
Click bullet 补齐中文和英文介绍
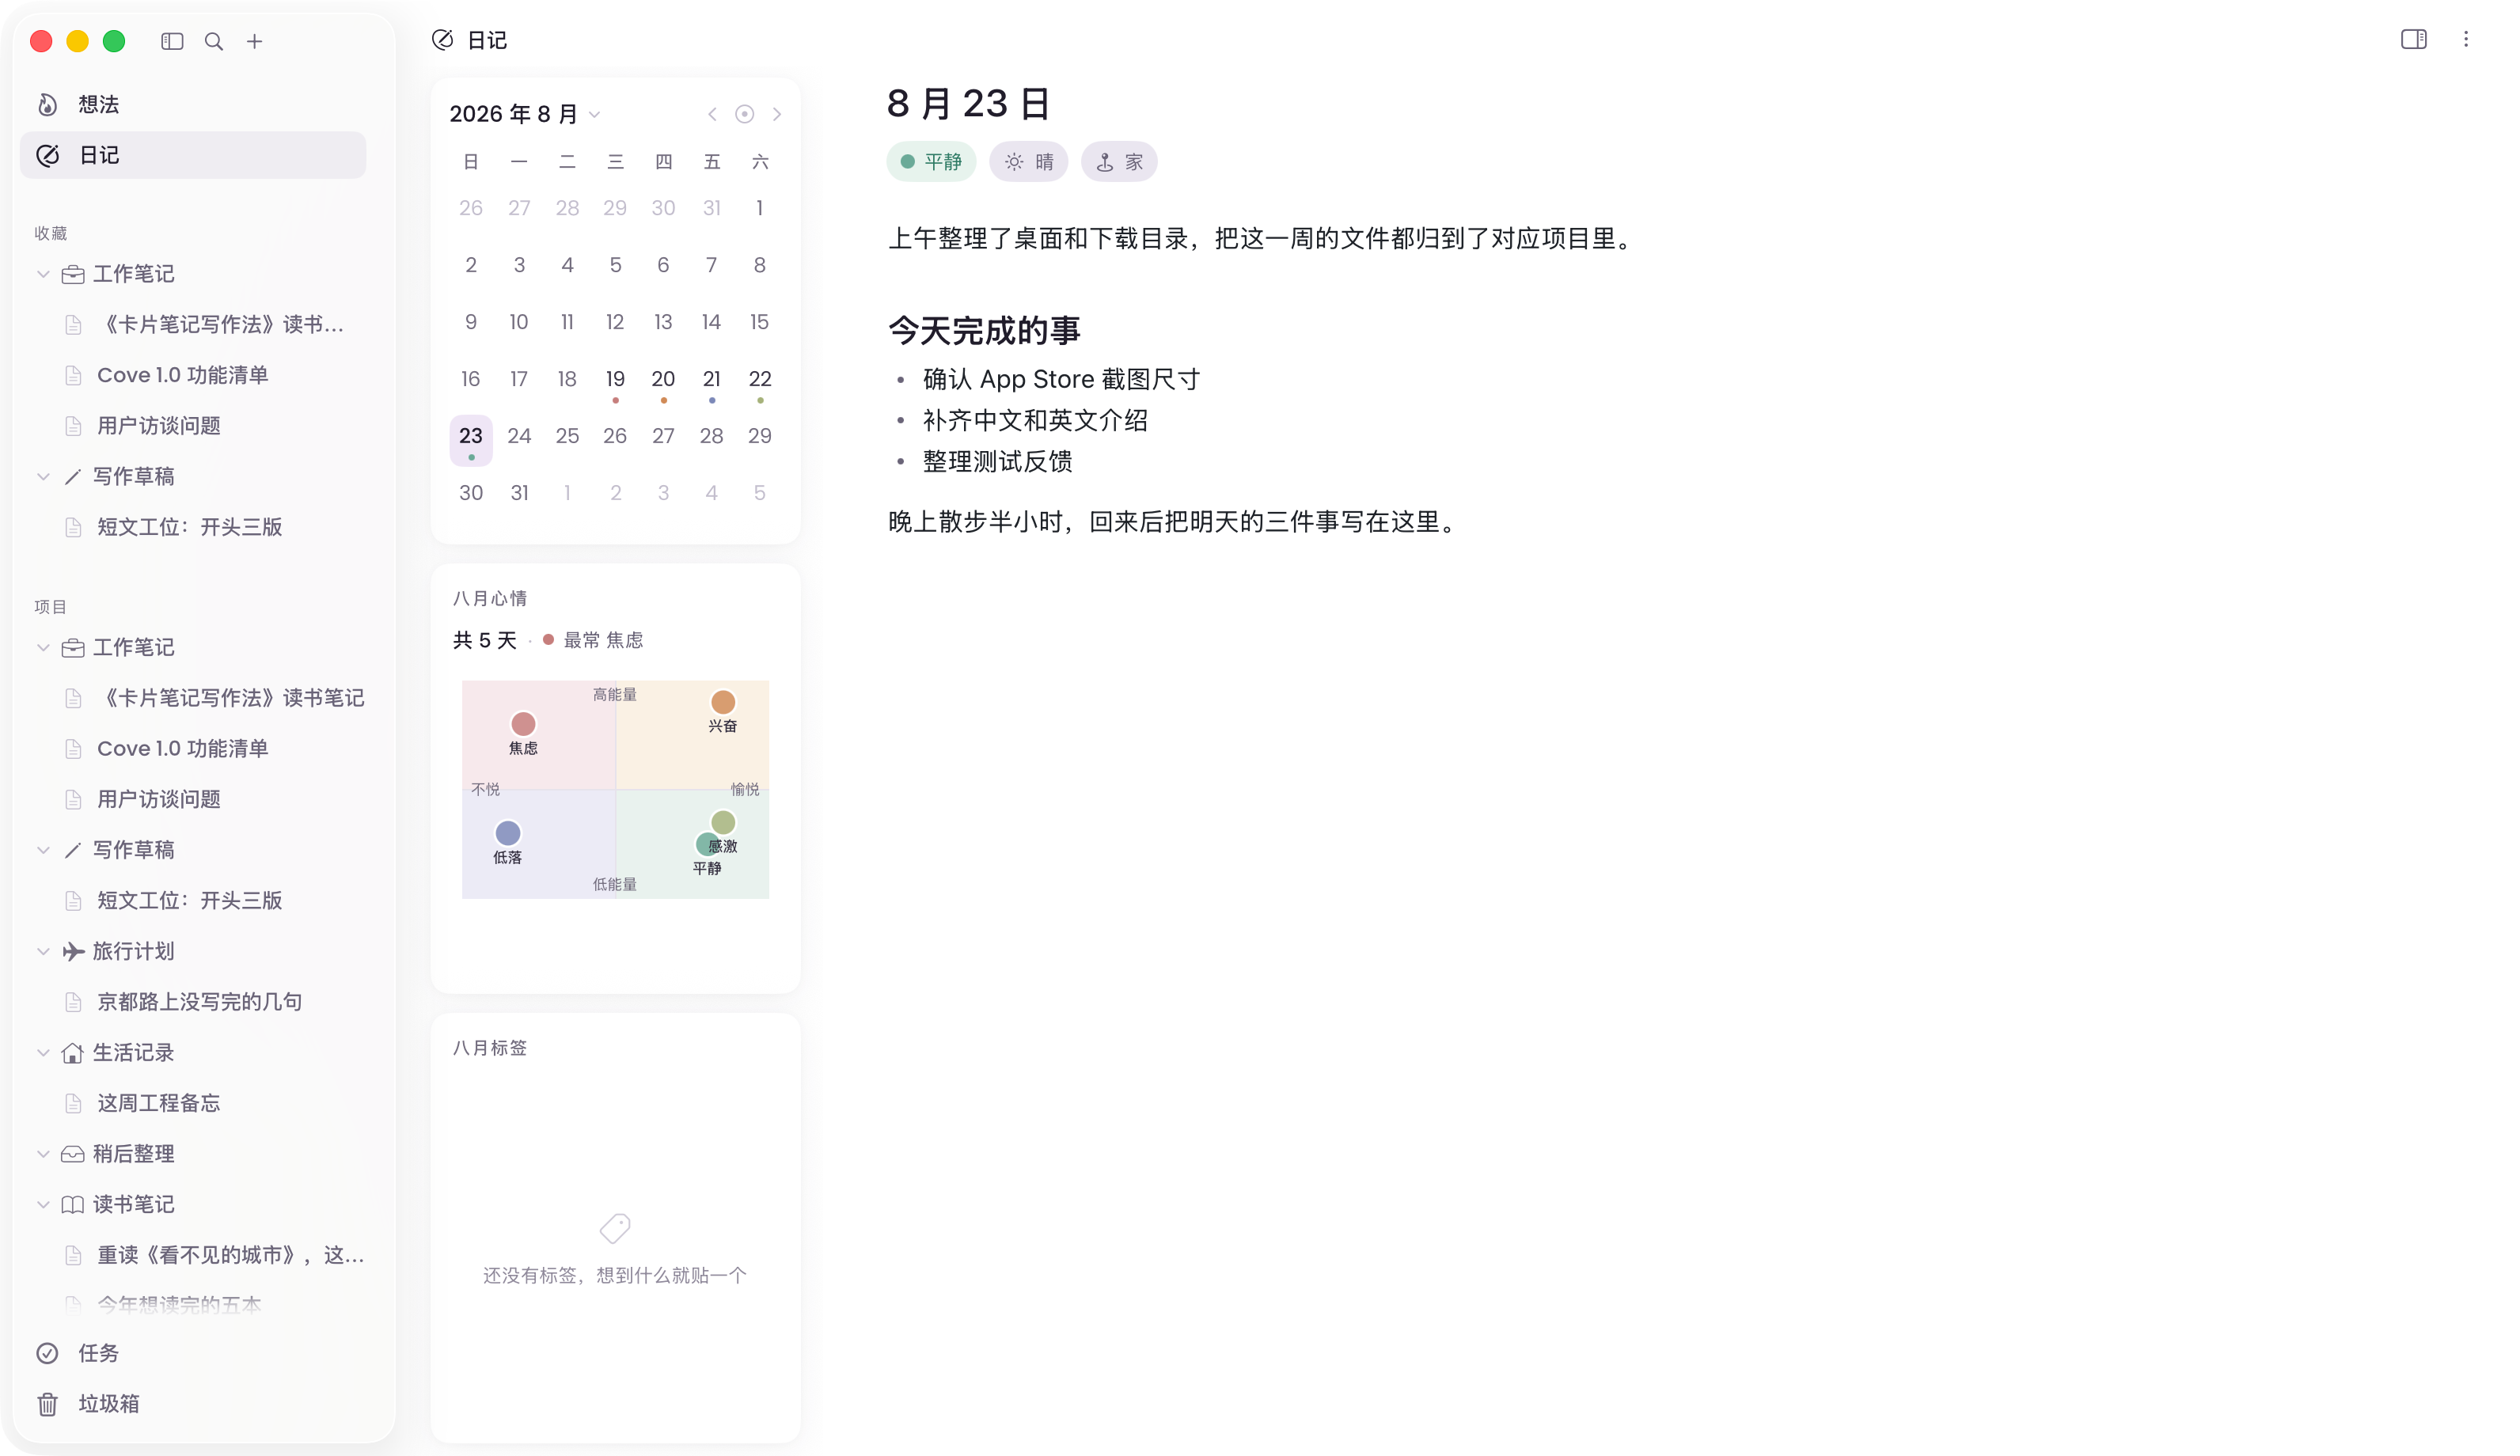tap(1035, 421)
